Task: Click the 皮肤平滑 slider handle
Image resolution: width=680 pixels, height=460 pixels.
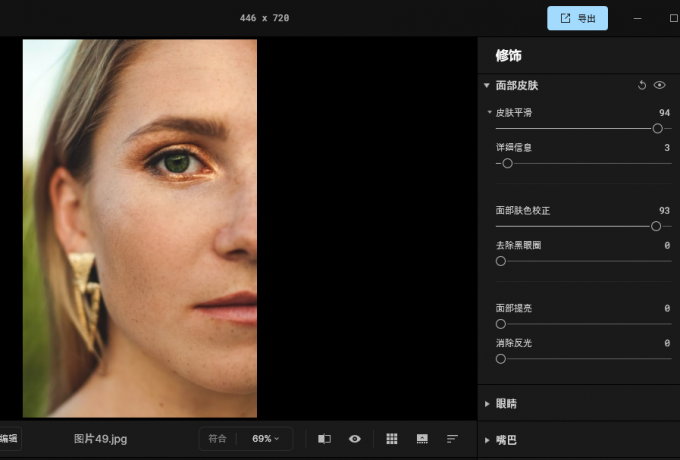Action: point(657,128)
